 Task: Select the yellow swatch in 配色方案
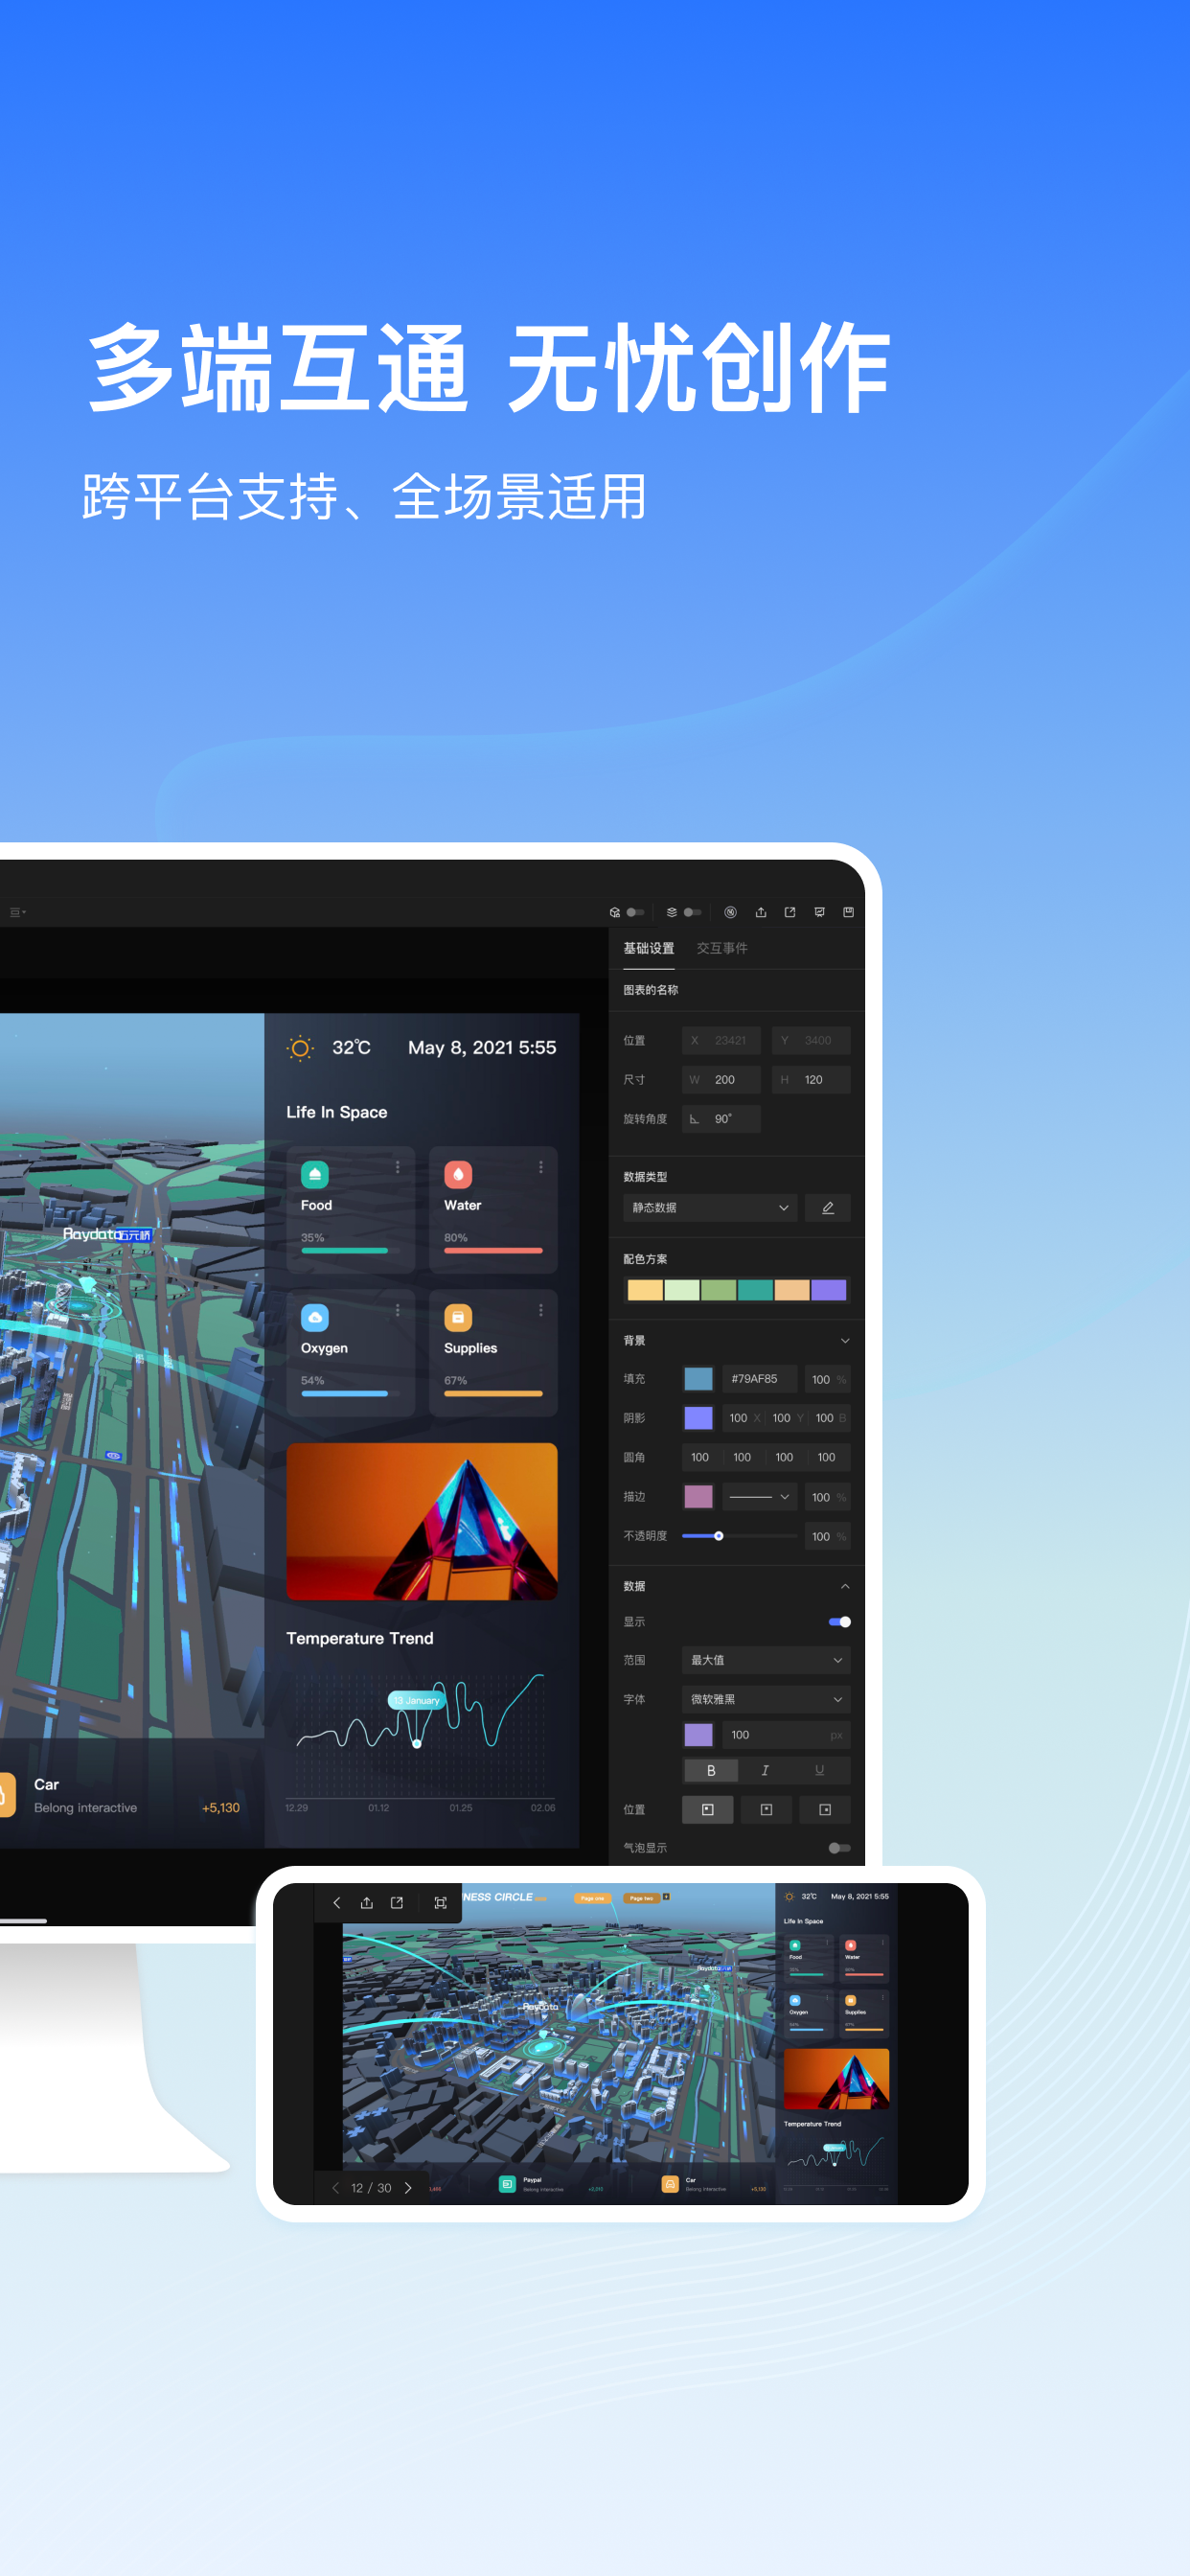(x=645, y=1290)
